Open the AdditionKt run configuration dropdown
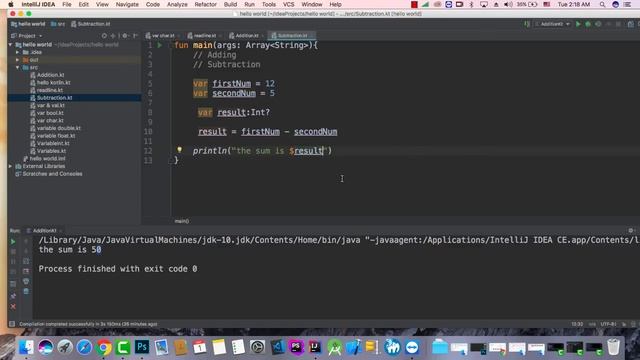This screenshot has height=360, width=640. click(553, 24)
